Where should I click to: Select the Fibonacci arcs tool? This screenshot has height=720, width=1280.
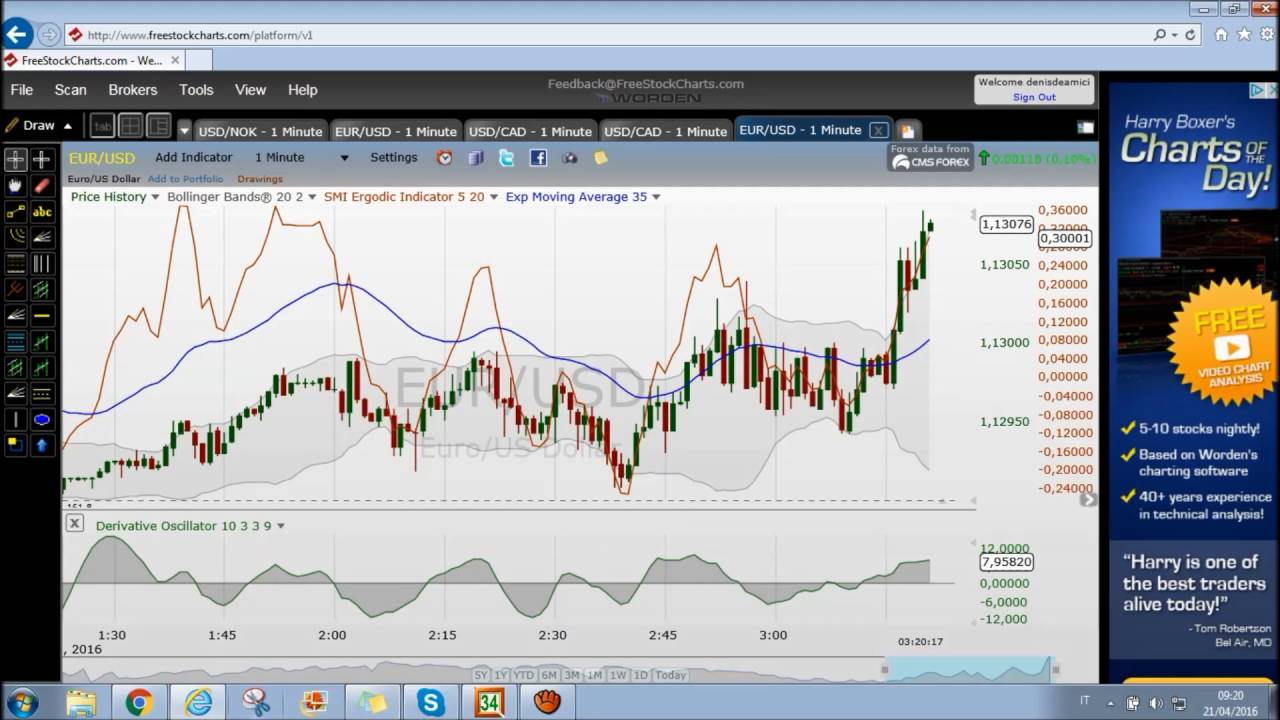[x=16, y=237]
